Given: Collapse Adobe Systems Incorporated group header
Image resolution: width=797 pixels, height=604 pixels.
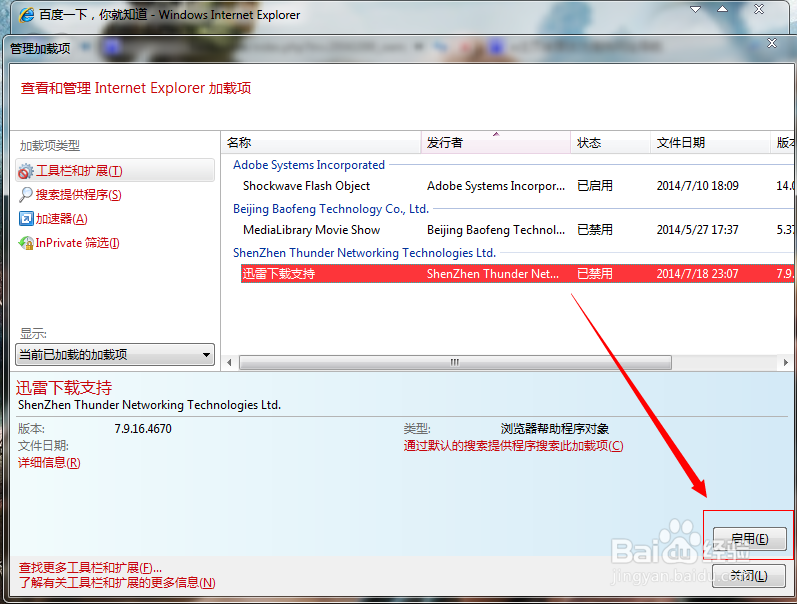Looking at the screenshot, I should point(309,165).
